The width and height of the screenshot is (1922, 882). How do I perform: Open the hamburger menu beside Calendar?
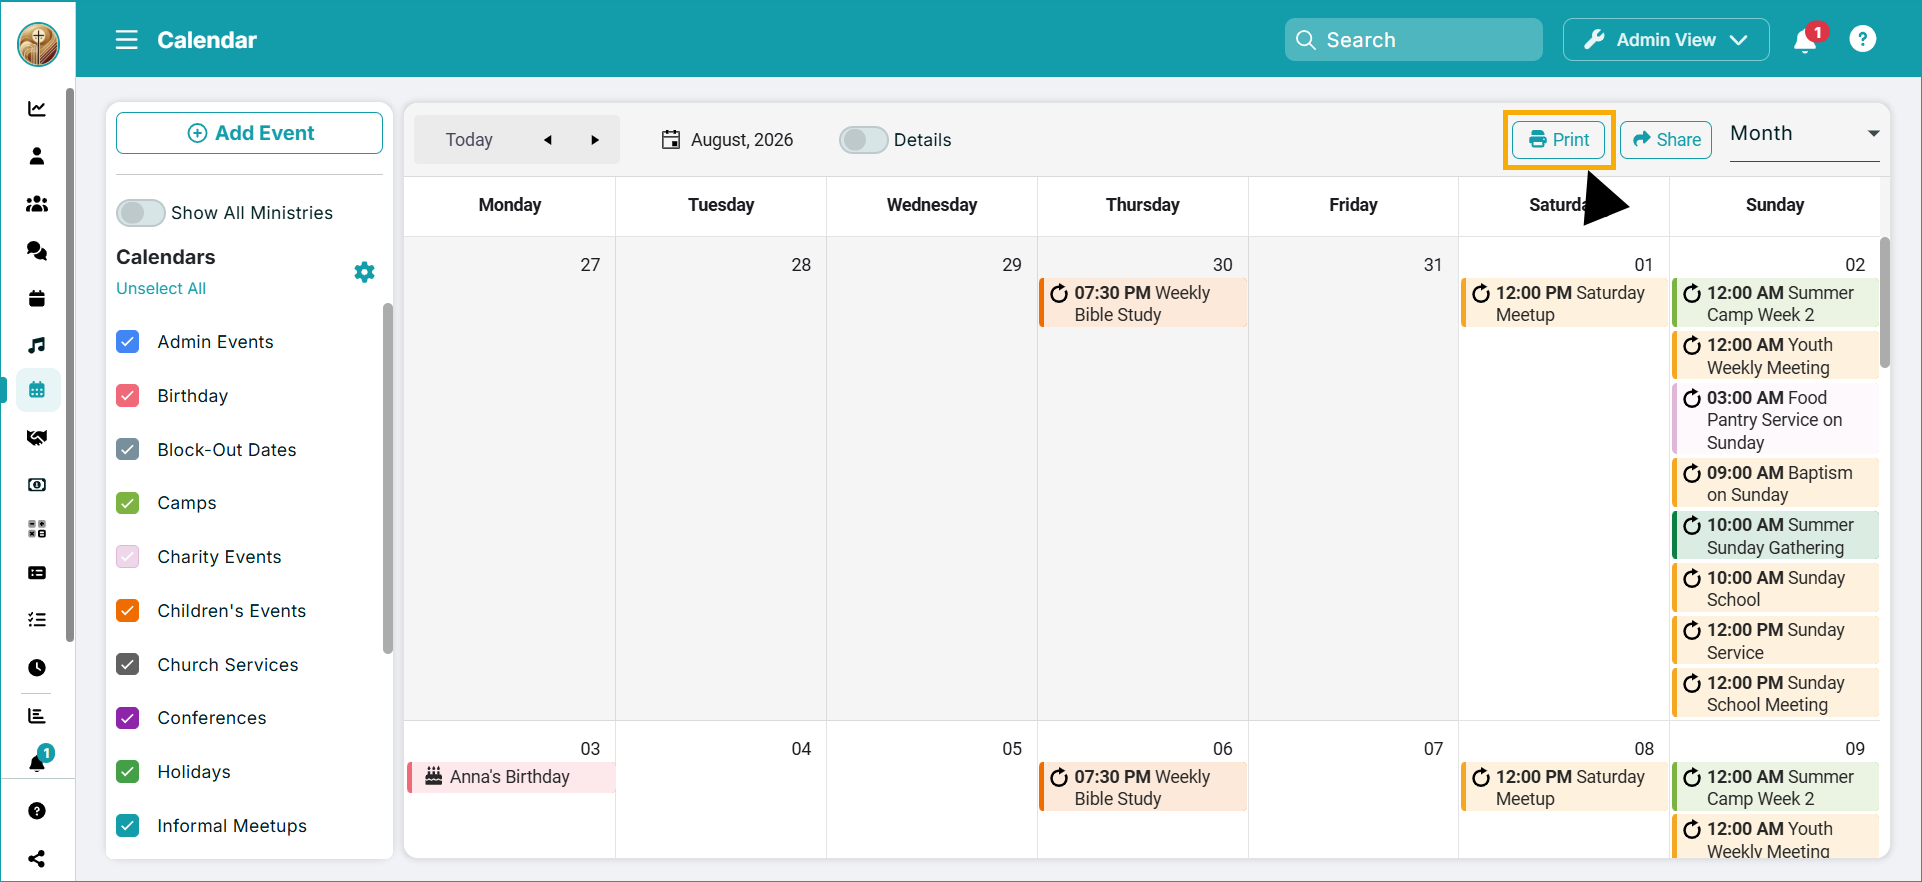126,40
